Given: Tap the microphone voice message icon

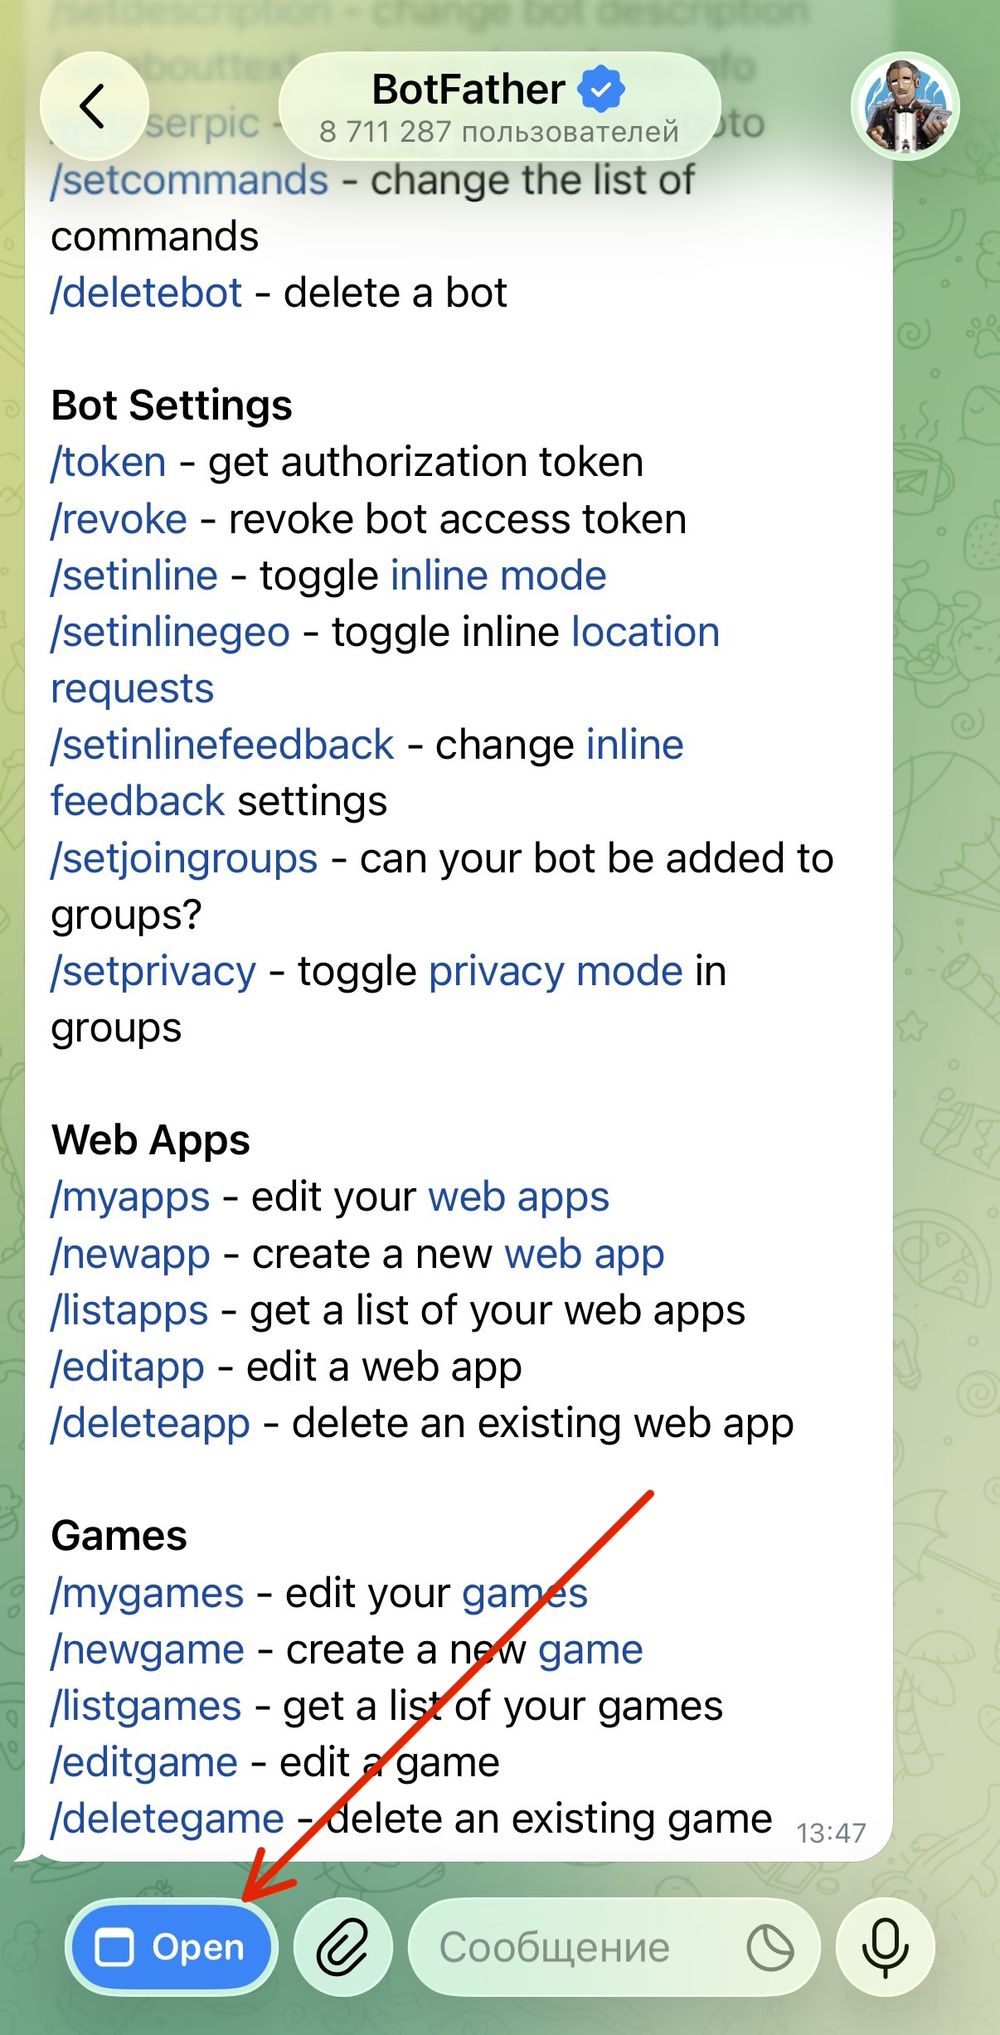Looking at the screenshot, I should (x=885, y=1947).
